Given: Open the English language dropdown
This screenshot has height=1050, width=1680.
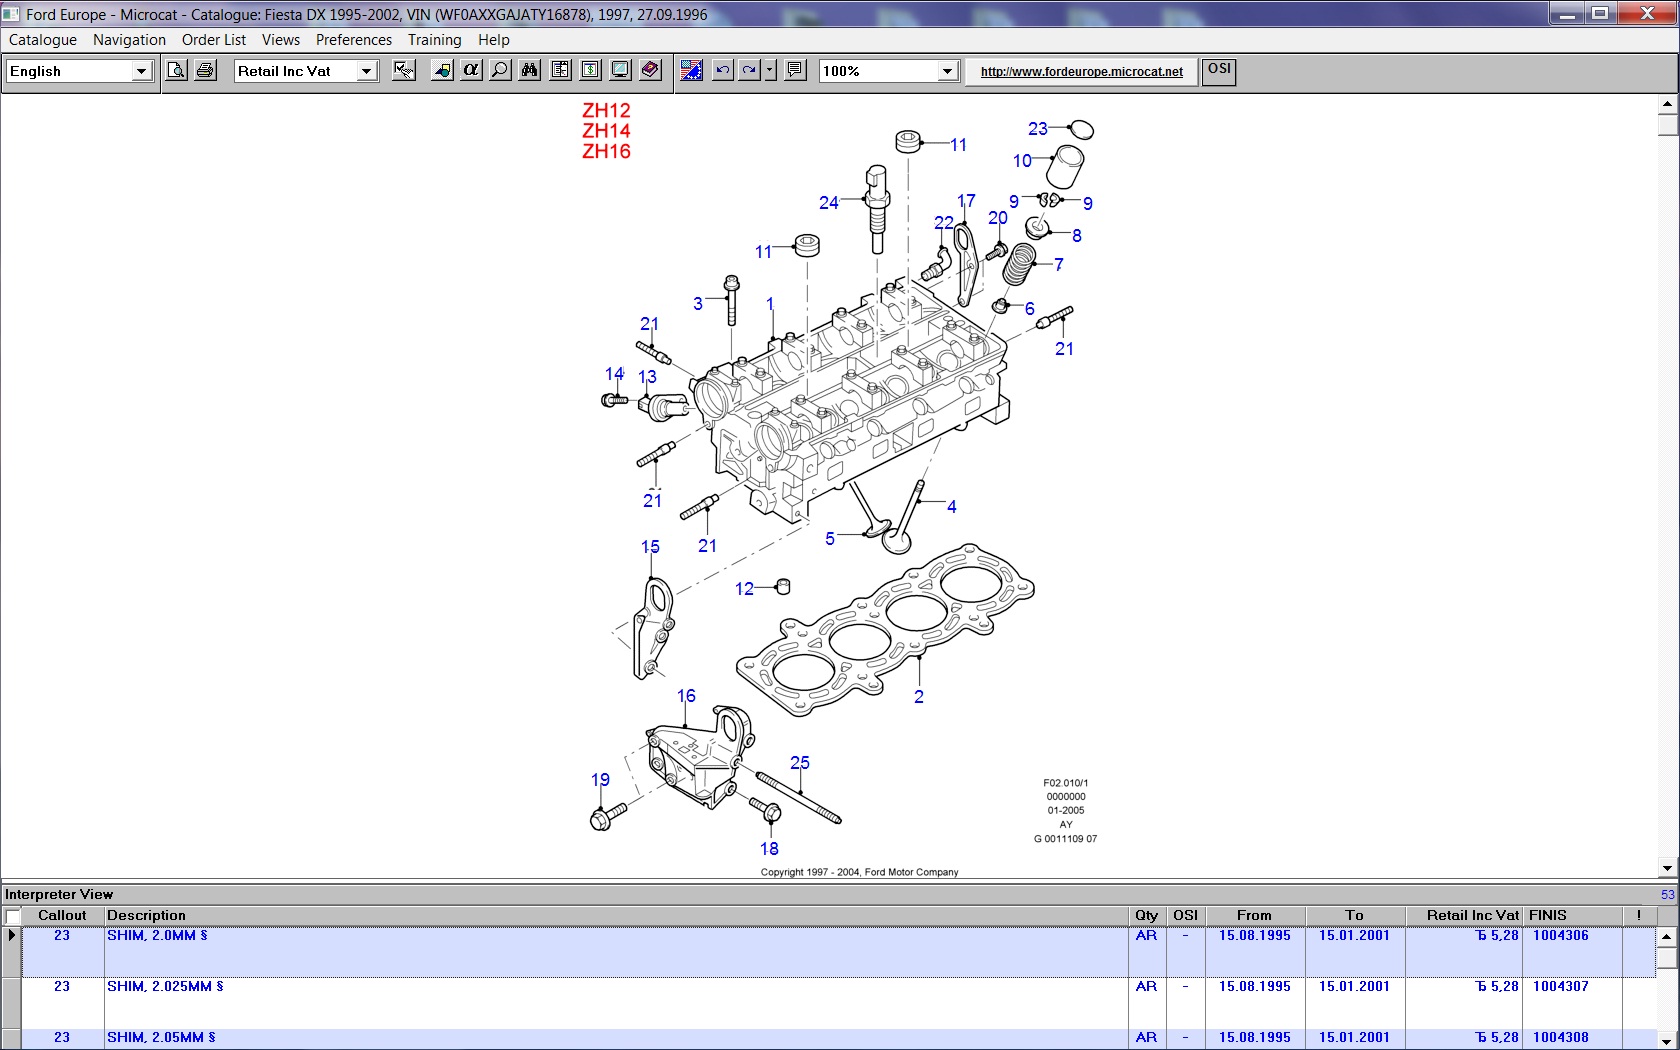Looking at the screenshot, I should pos(141,71).
